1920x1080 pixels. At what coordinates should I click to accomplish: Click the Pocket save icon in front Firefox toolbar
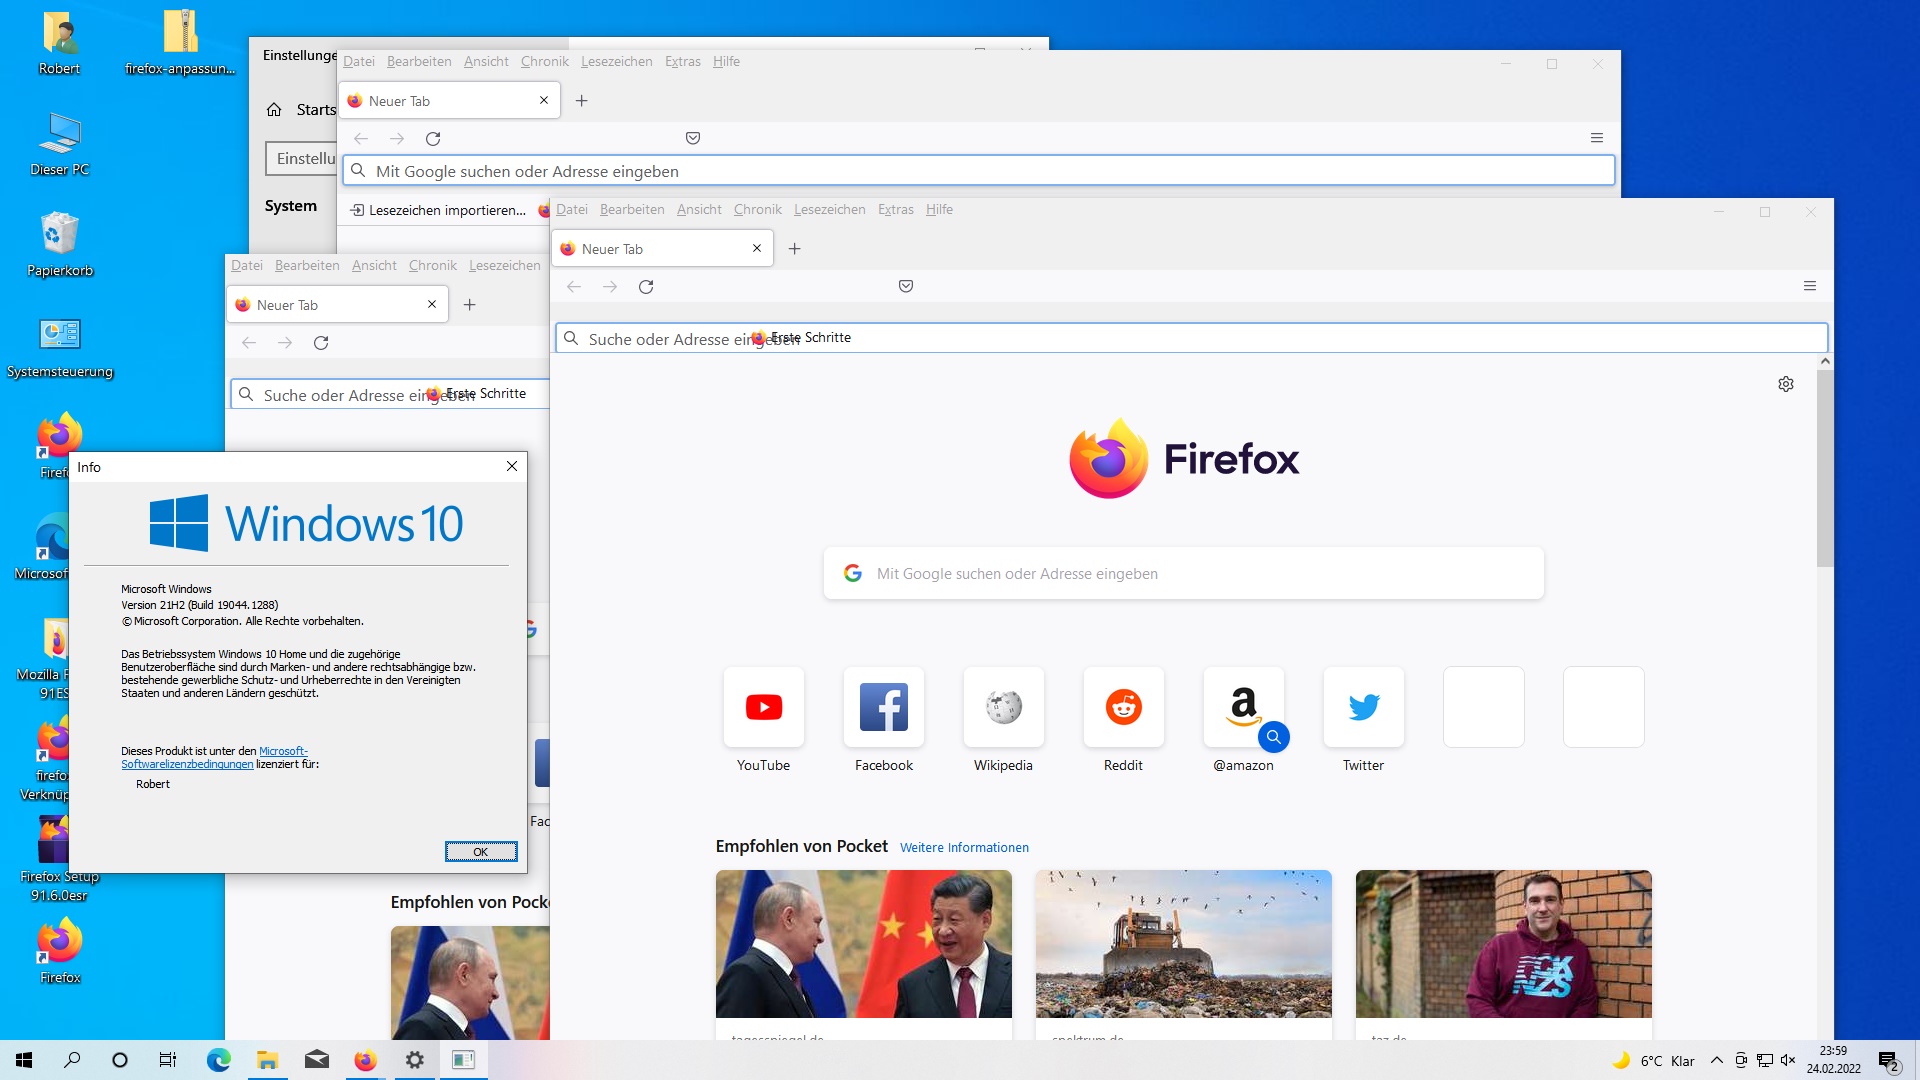pyautogui.click(x=906, y=286)
